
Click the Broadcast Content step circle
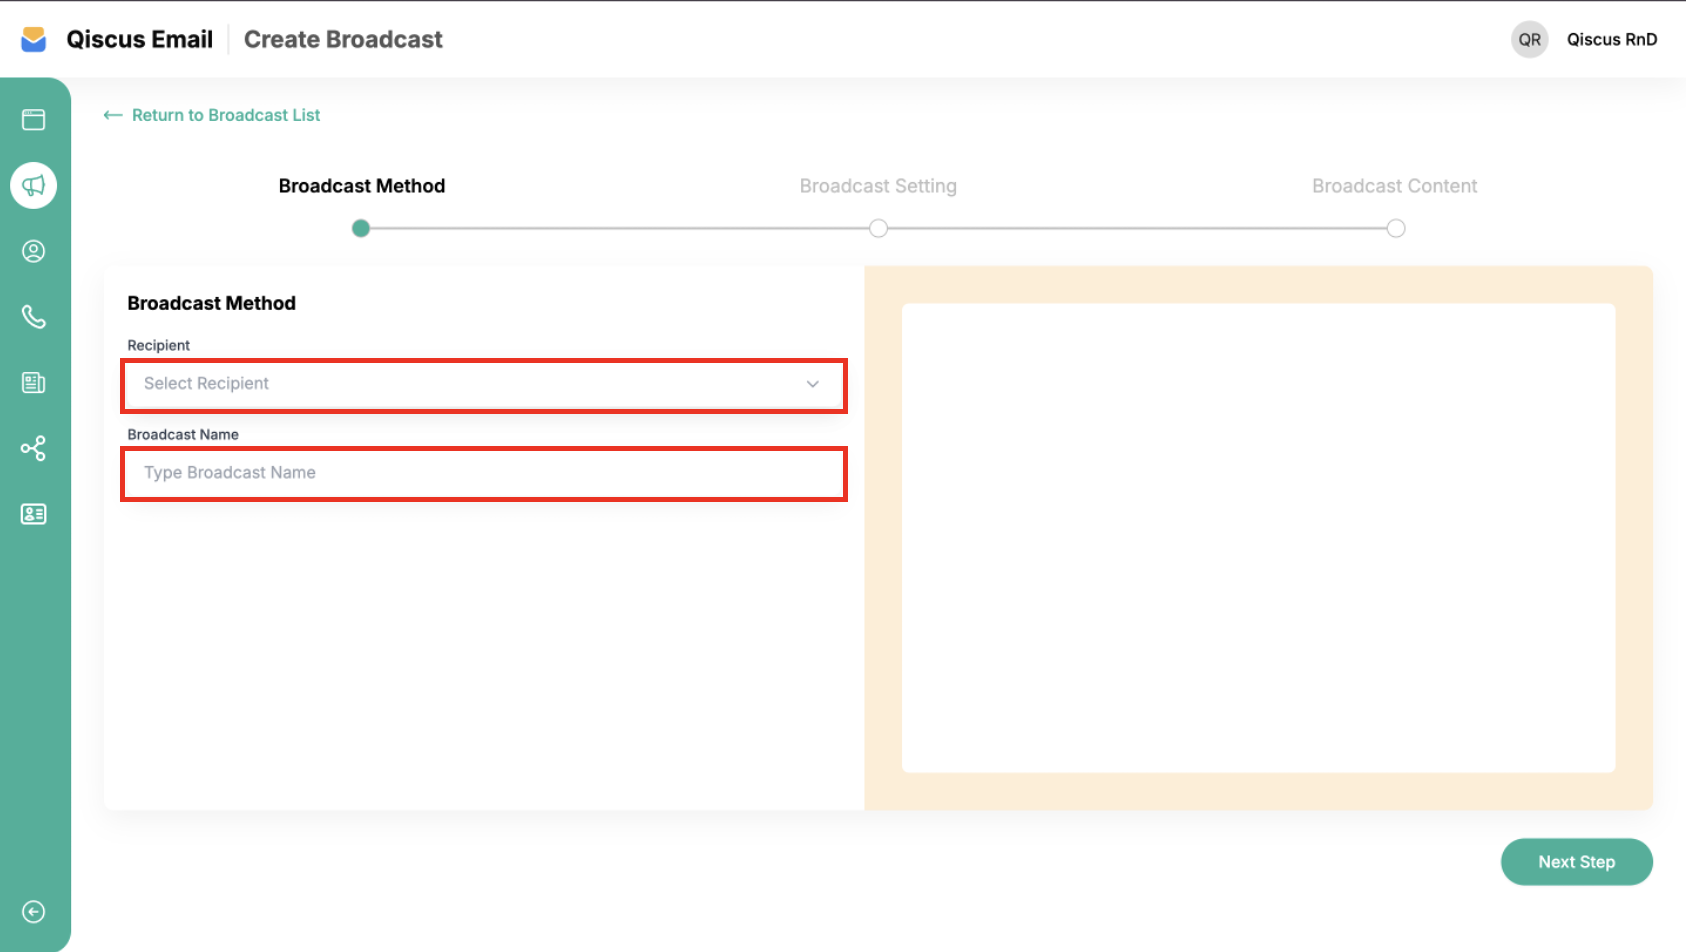tap(1396, 229)
